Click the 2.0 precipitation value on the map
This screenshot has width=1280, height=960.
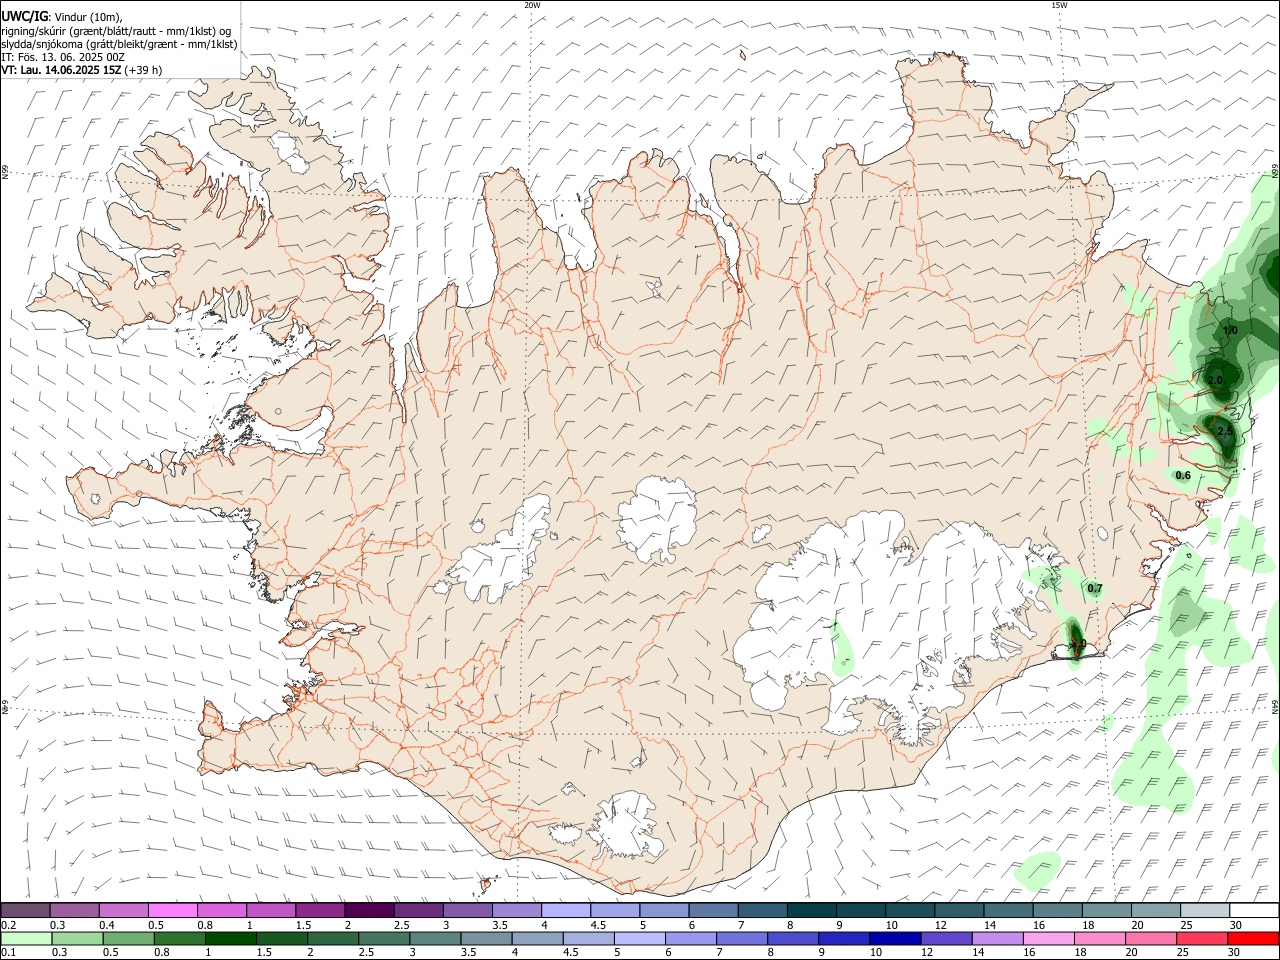1215,381
